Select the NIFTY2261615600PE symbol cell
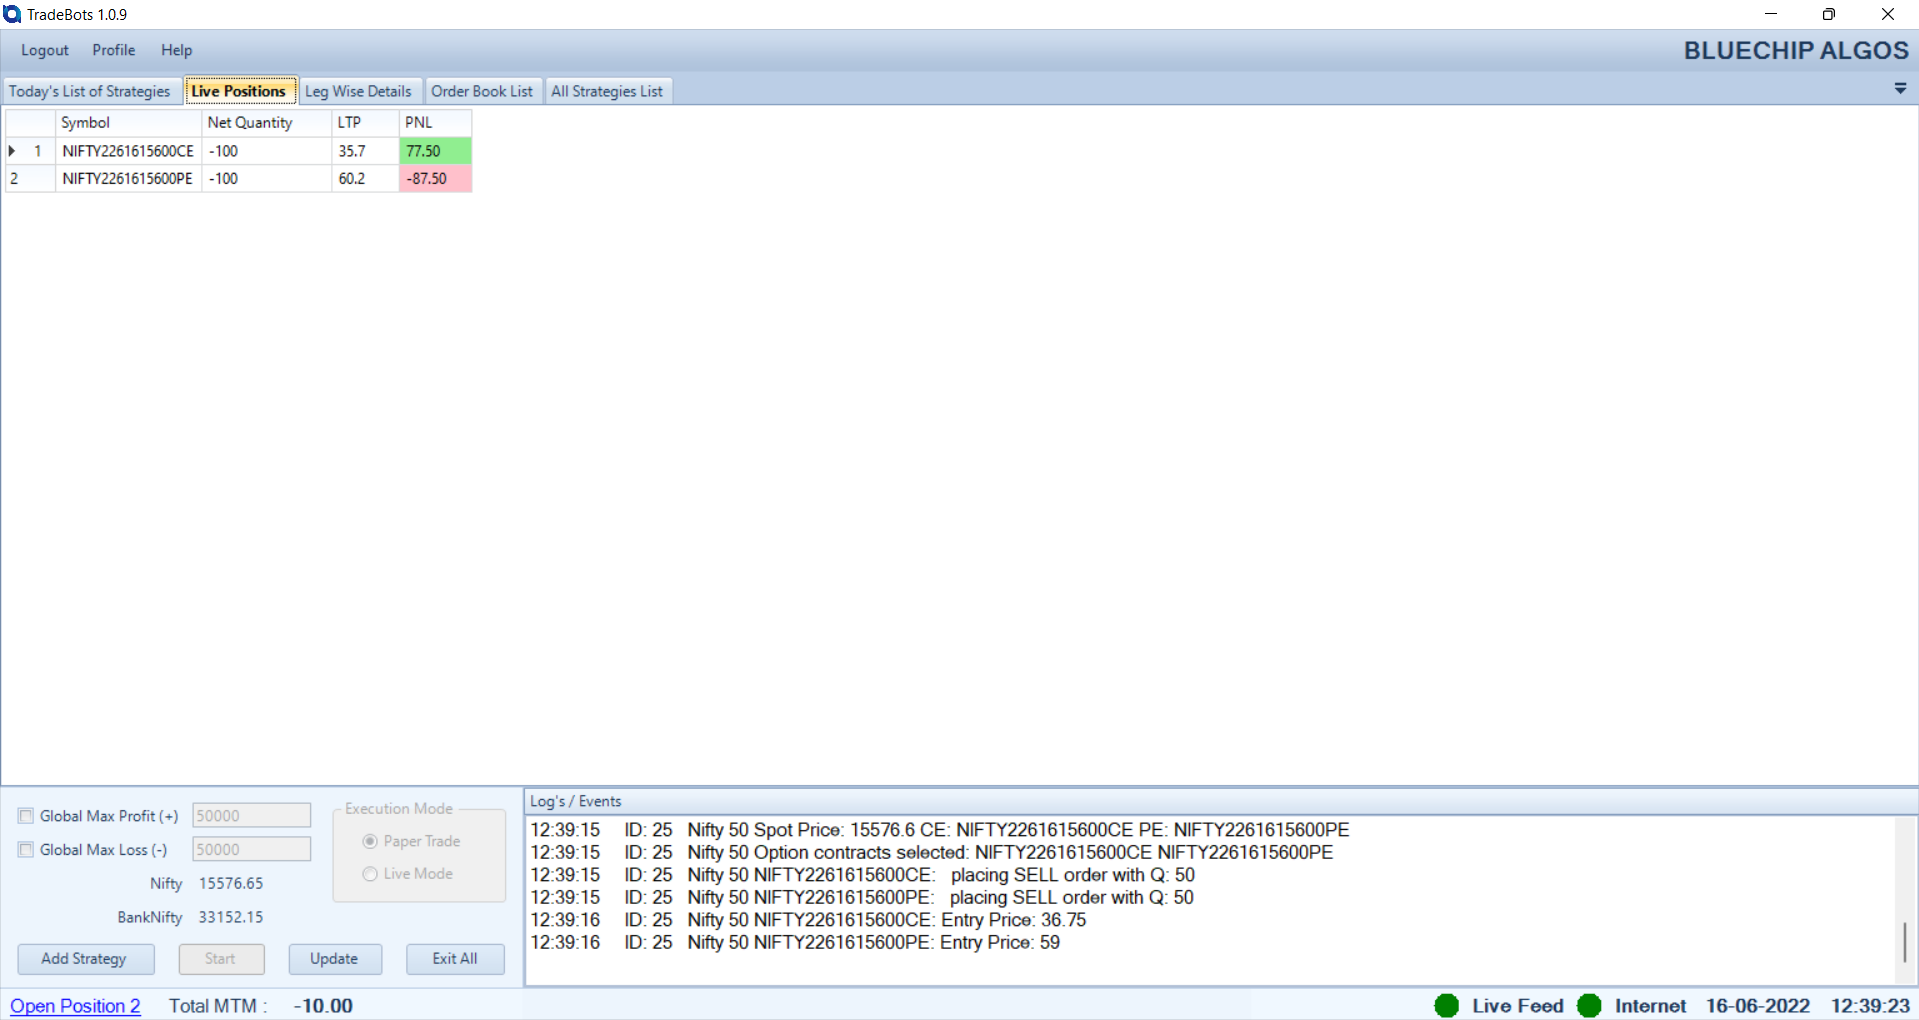The width and height of the screenshot is (1919, 1020). (x=128, y=179)
